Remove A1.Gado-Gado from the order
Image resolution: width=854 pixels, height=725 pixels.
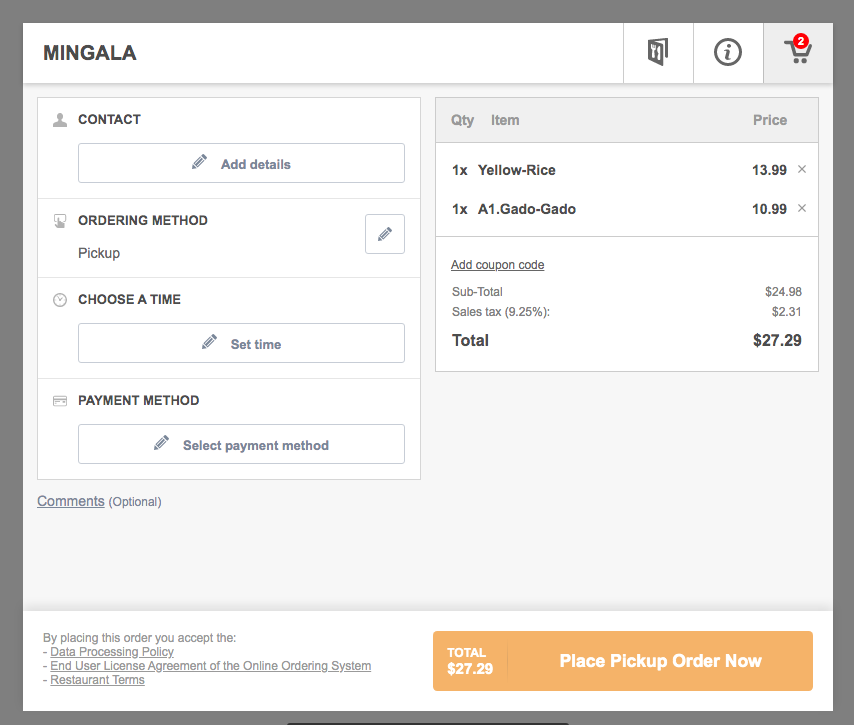click(x=802, y=208)
